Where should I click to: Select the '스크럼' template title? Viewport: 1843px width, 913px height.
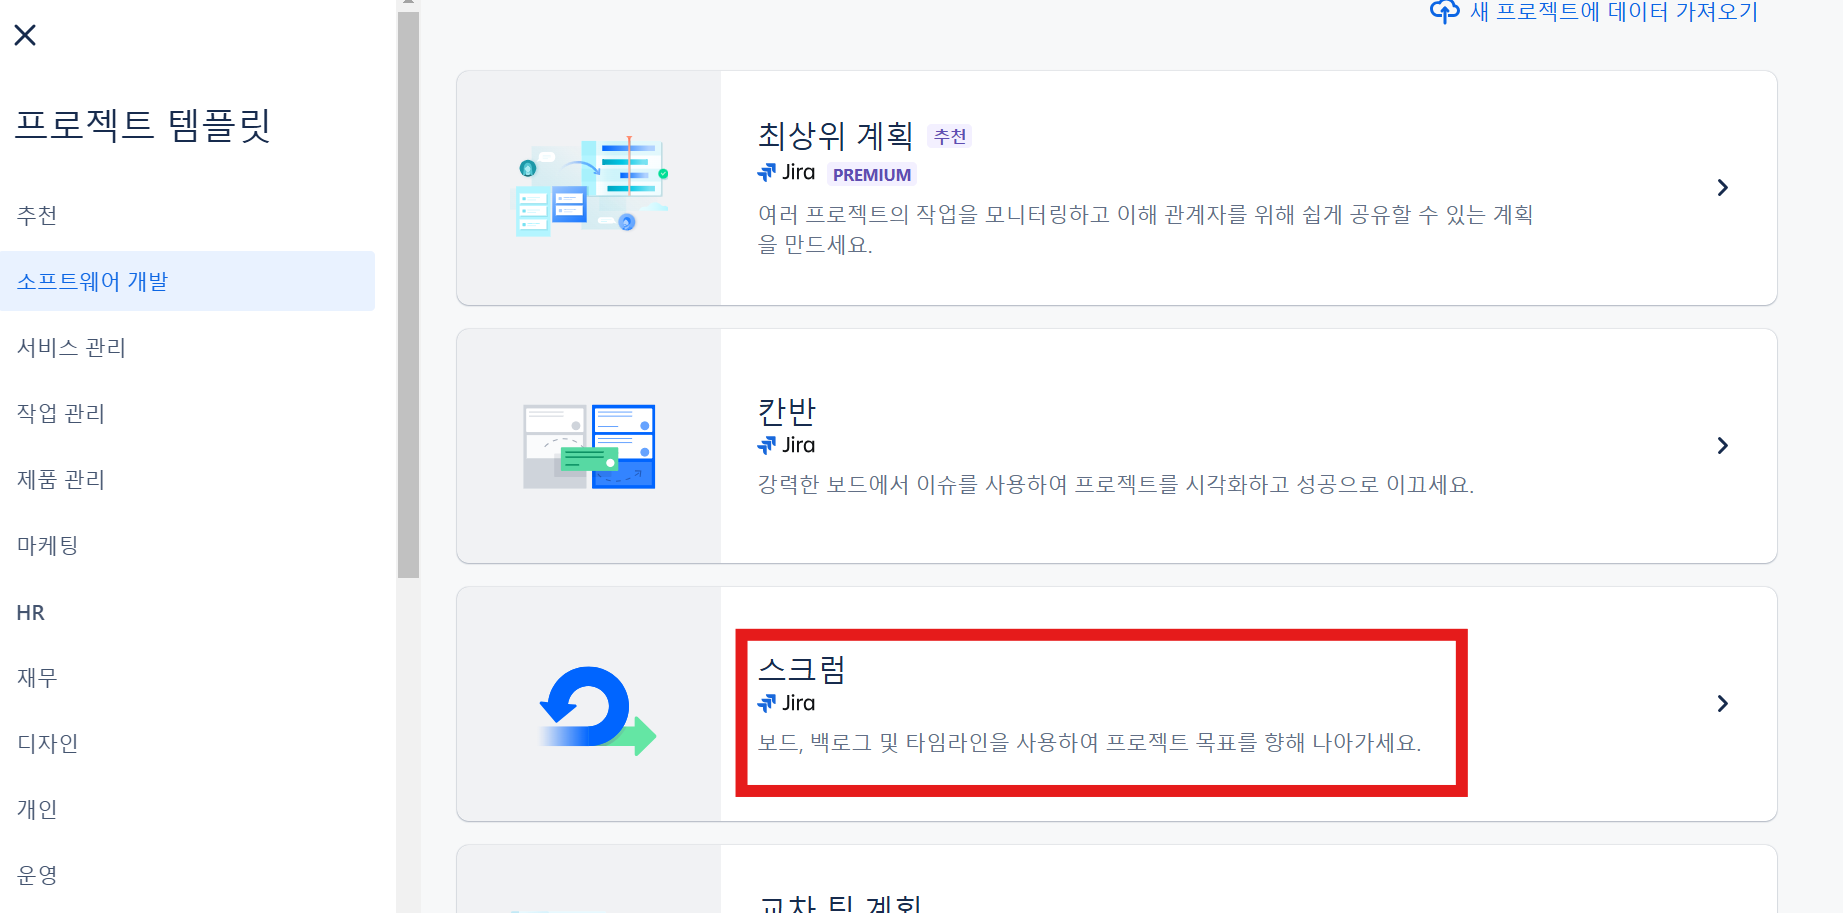802,669
